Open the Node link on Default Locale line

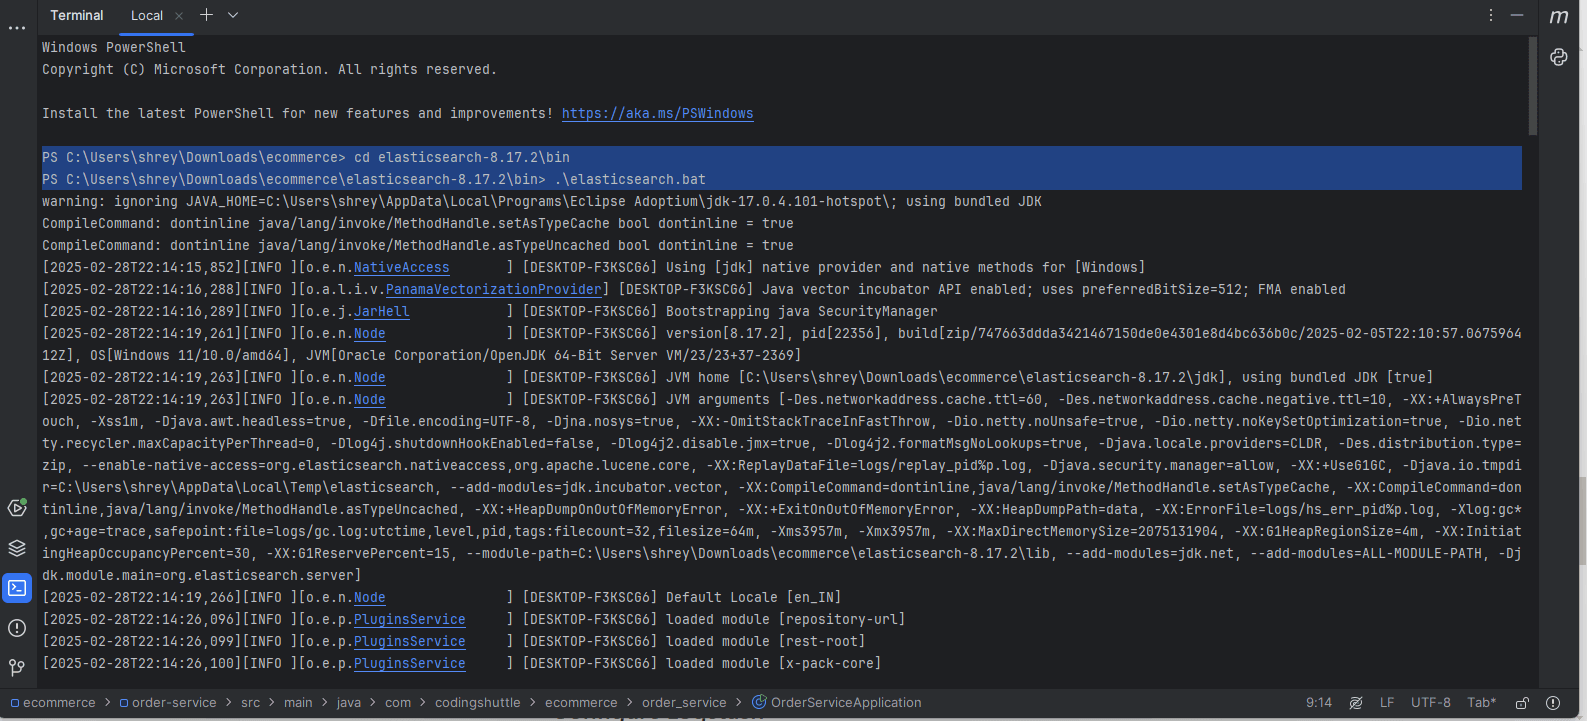pyautogui.click(x=370, y=597)
